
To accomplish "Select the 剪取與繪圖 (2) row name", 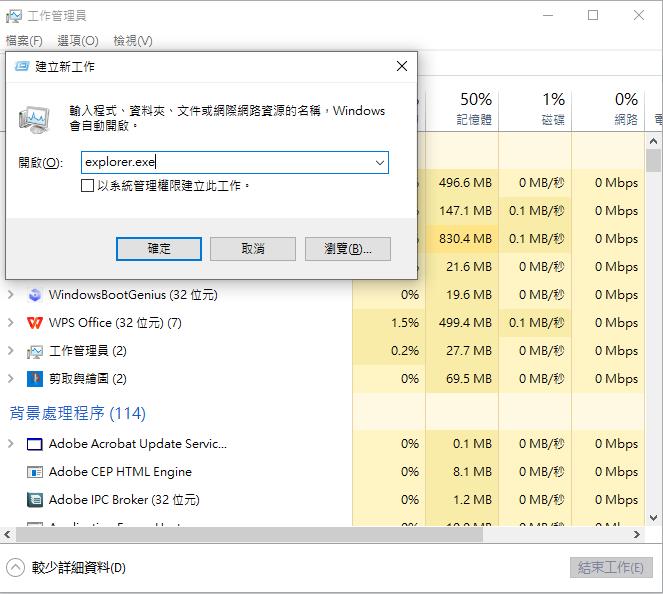I will pyautogui.click(x=88, y=378).
